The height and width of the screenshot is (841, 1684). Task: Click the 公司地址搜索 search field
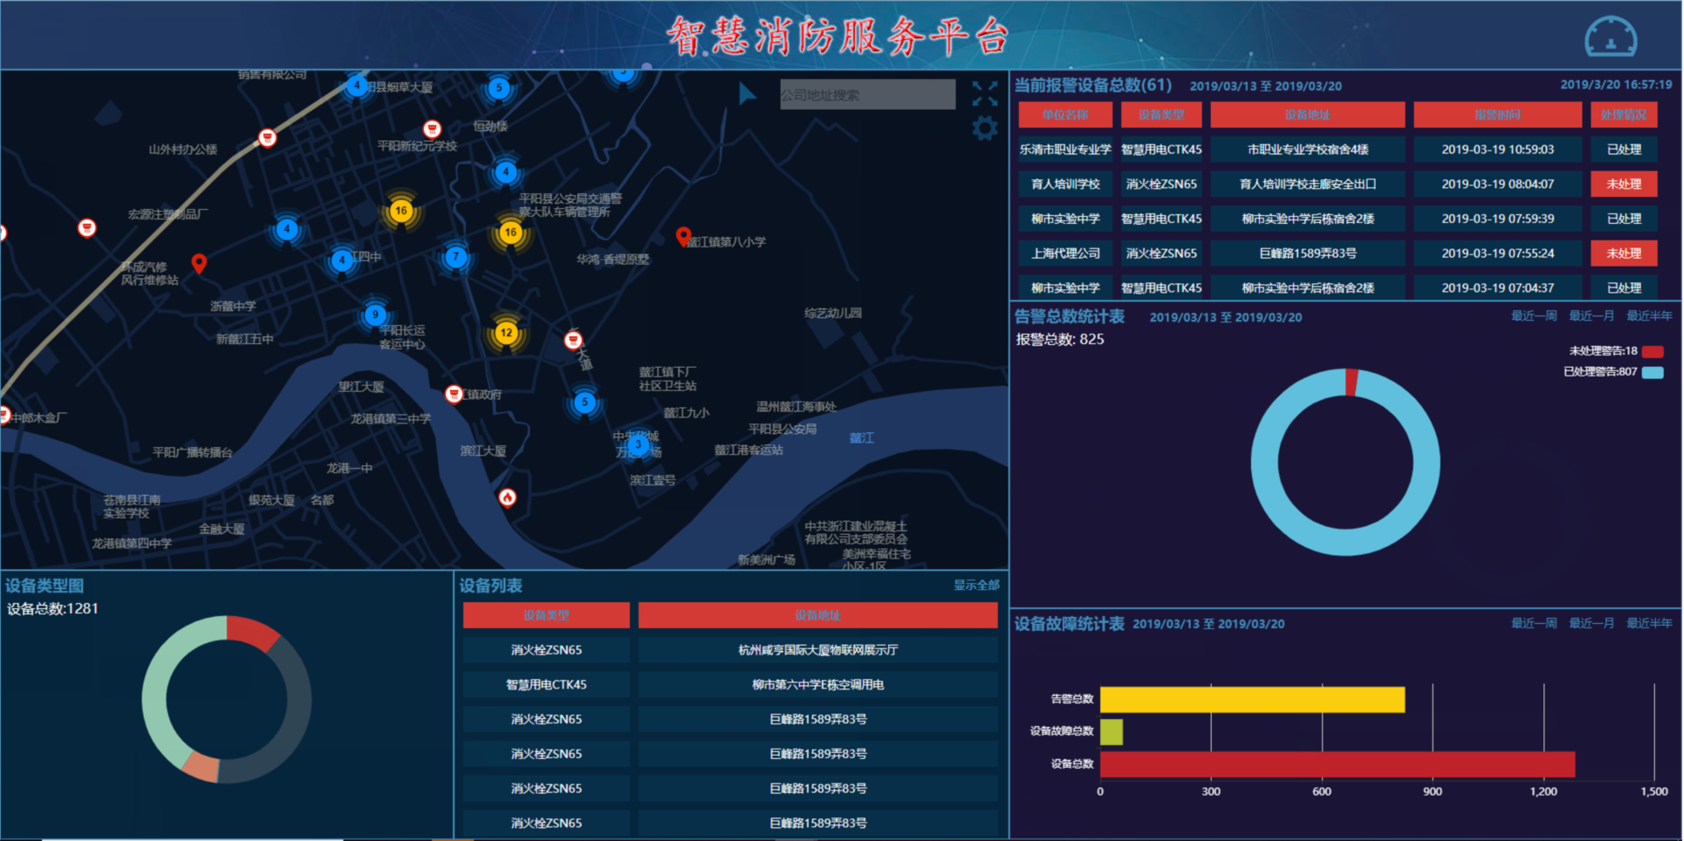coord(866,95)
